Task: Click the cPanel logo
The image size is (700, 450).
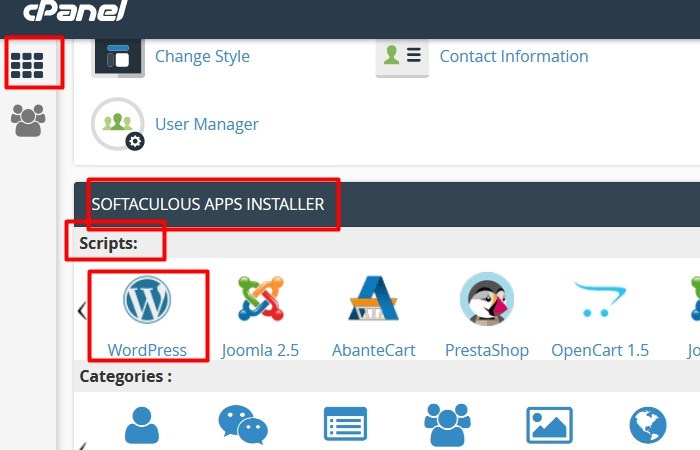Action: (x=76, y=10)
